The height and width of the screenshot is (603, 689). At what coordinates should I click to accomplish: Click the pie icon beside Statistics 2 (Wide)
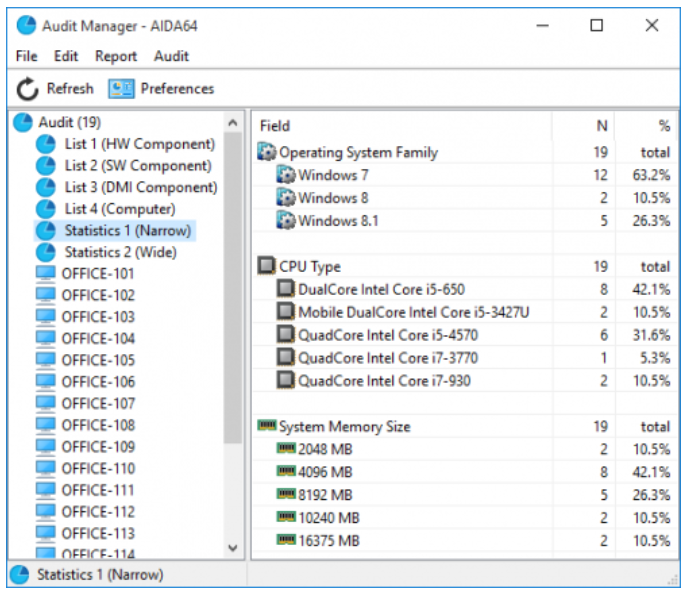click(46, 252)
